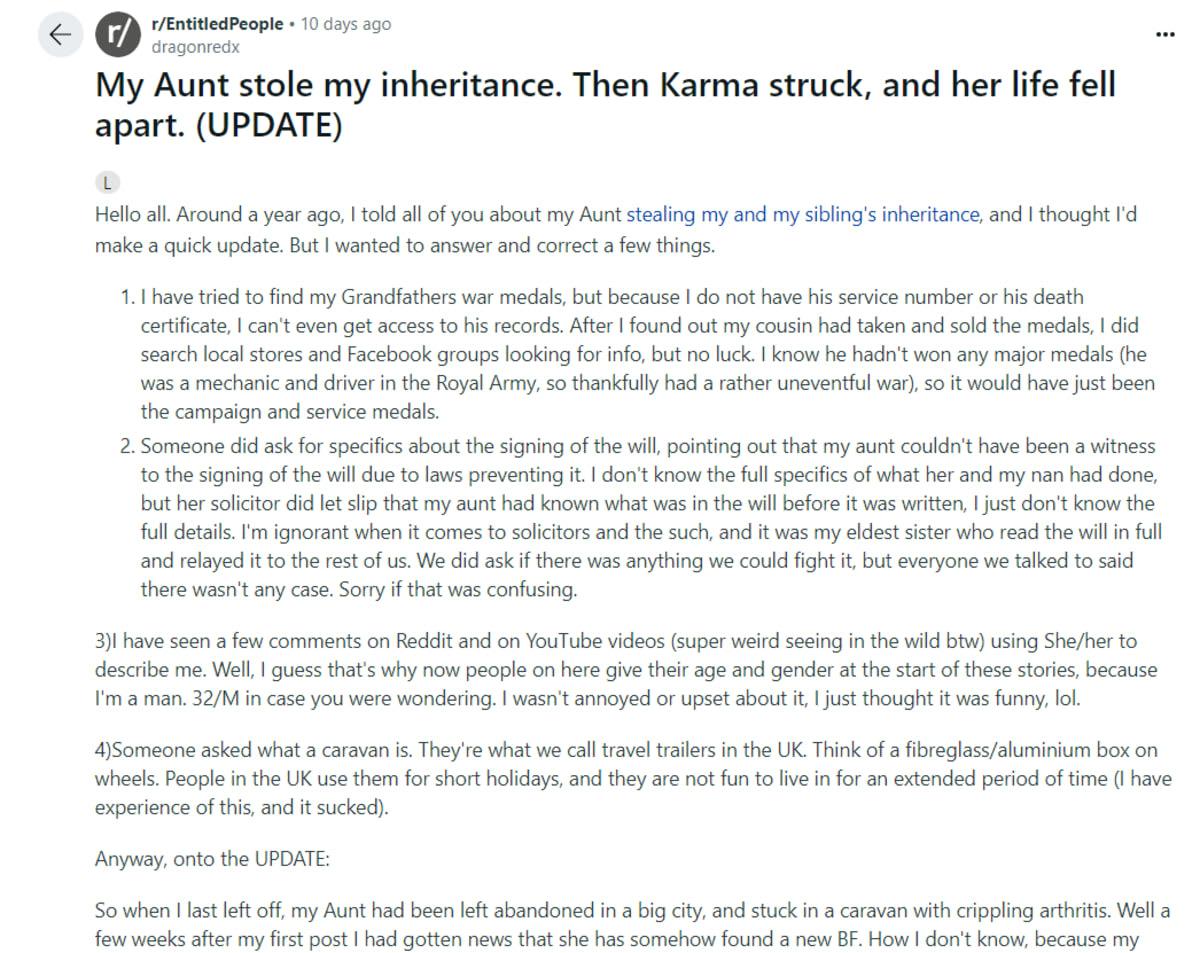Click list marker number 1

pyautogui.click(x=127, y=297)
